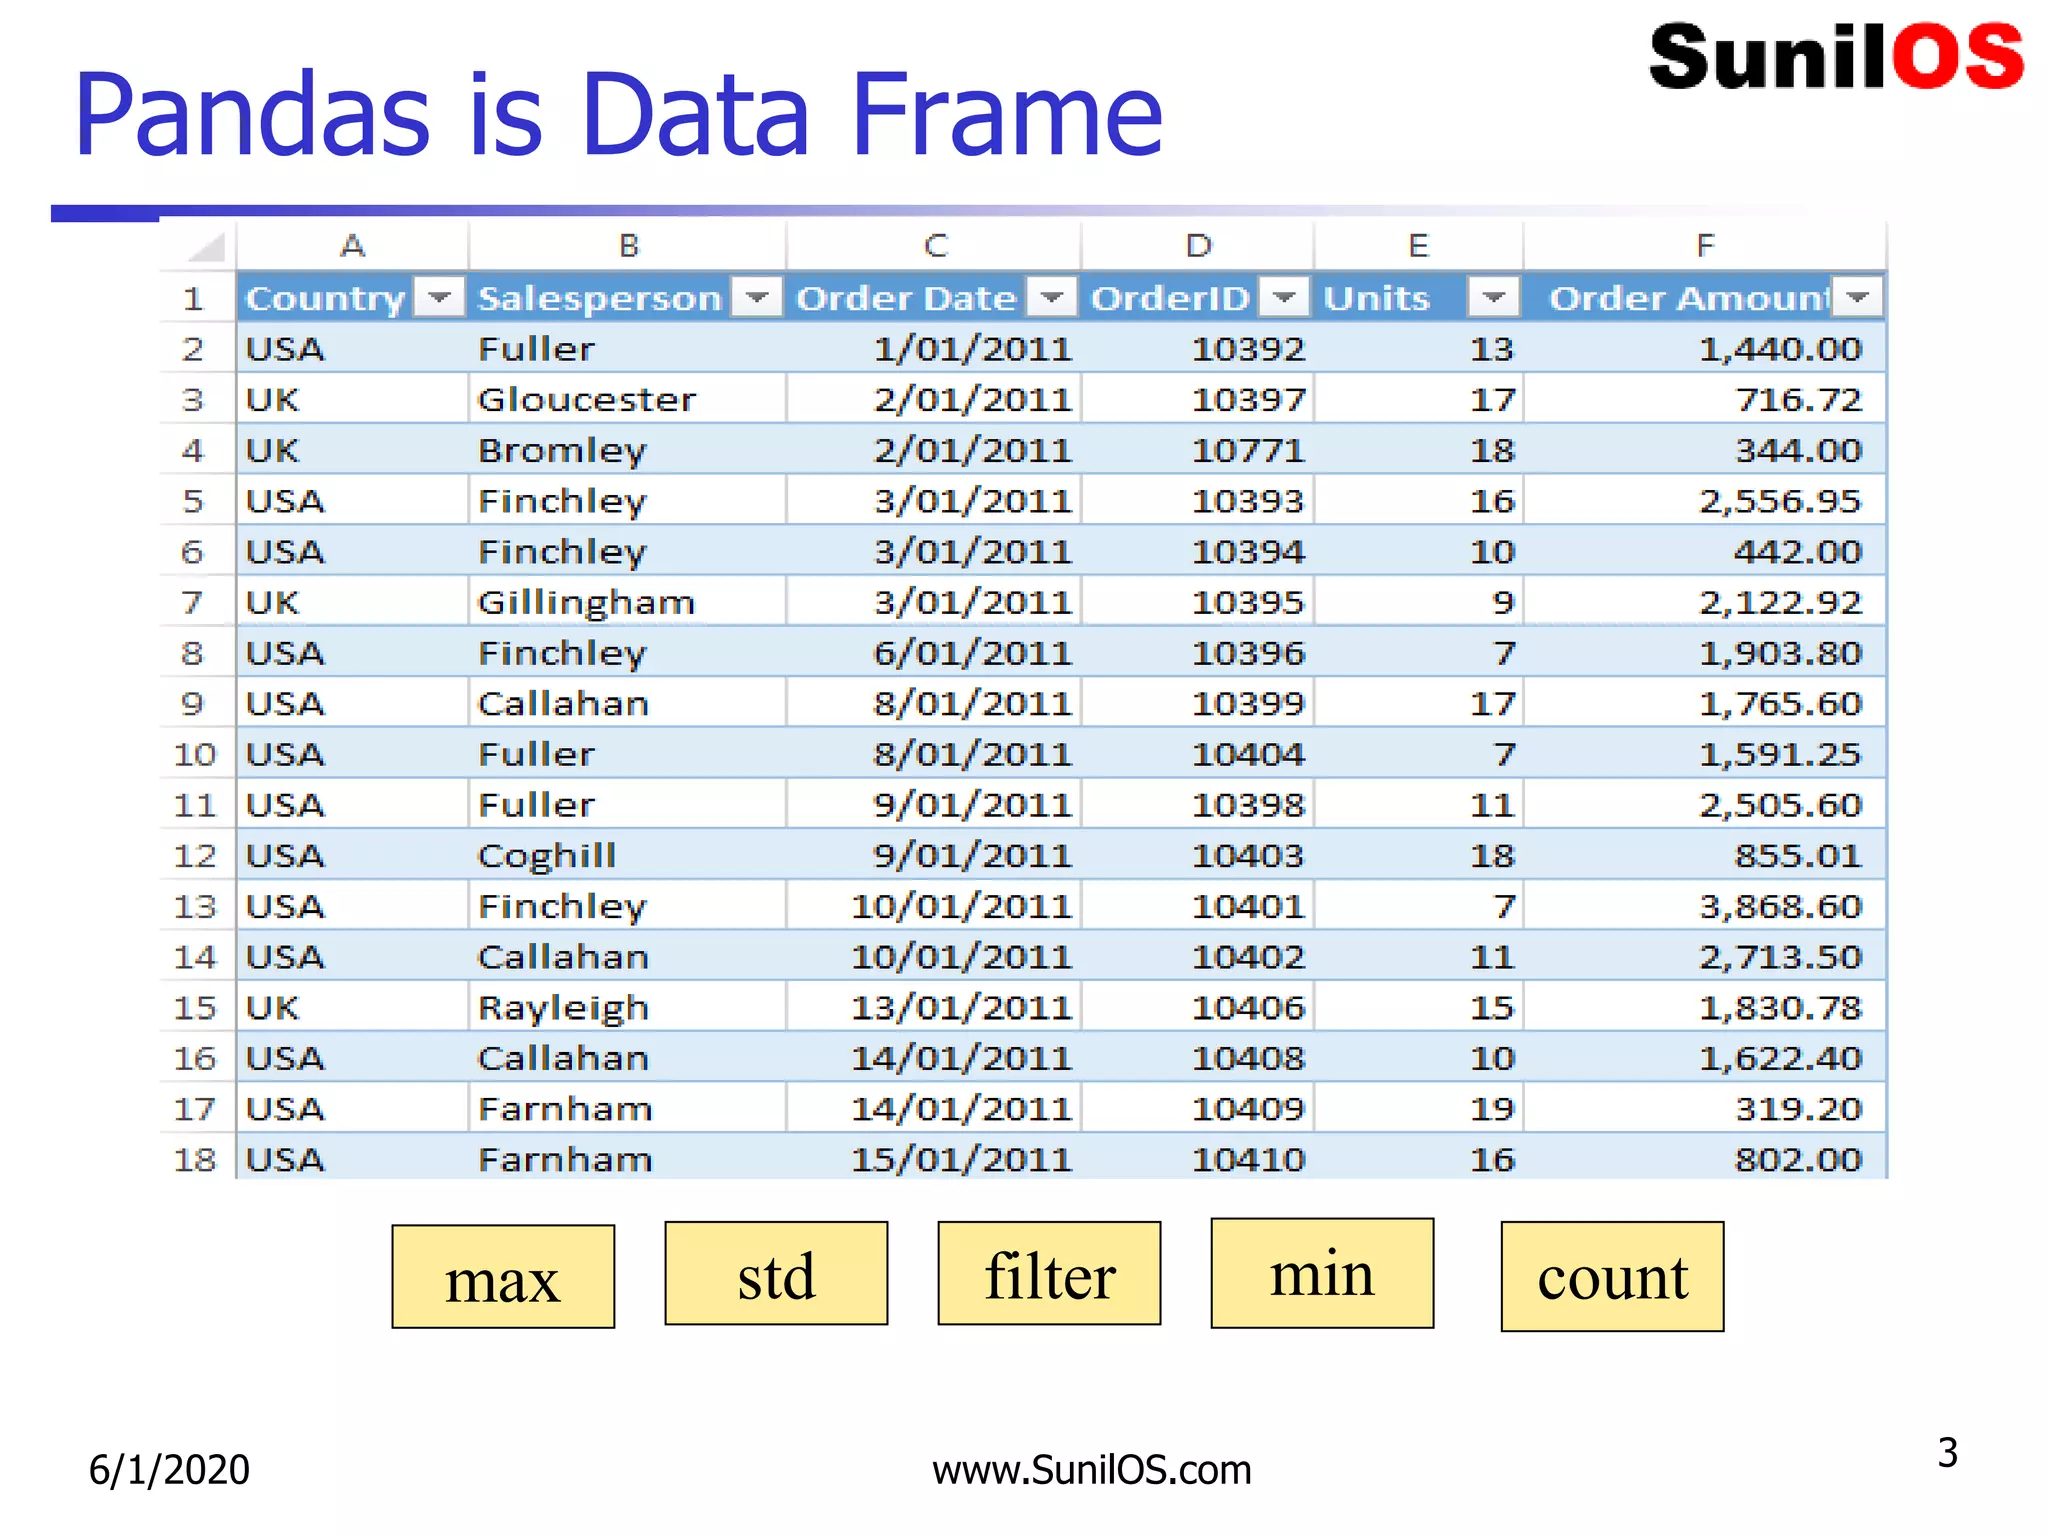Open the Country column filter dropdown
The image size is (2048, 1536).
(x=439, y=297)
